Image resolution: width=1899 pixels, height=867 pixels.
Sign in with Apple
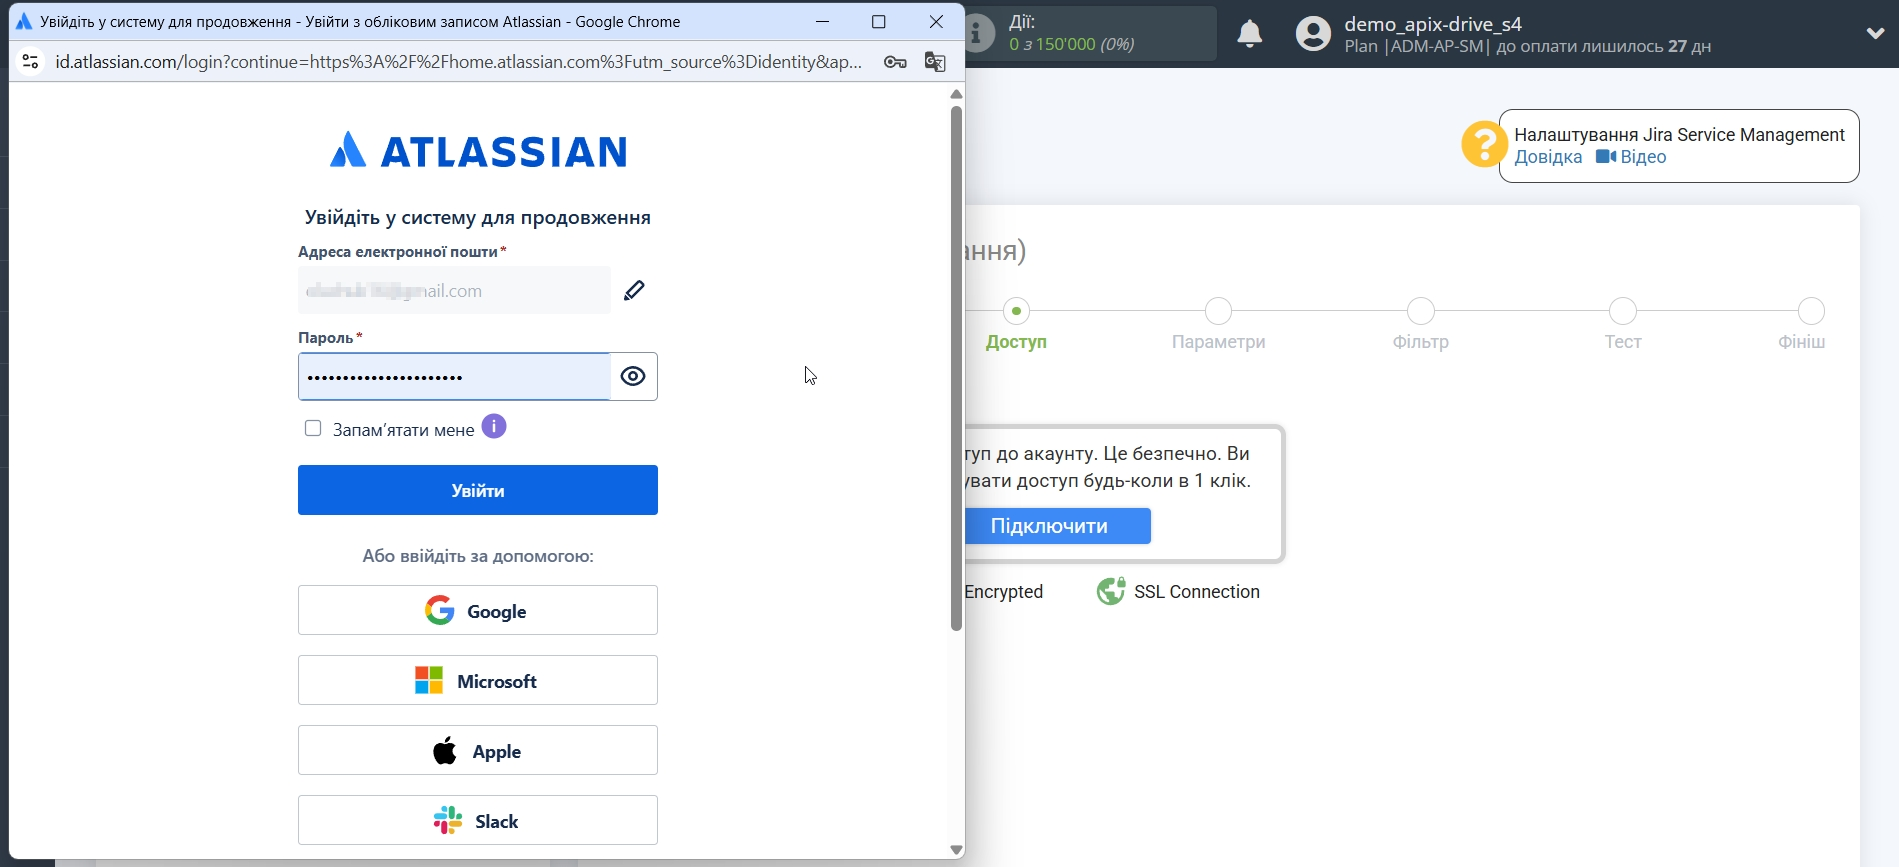point(478,750)
